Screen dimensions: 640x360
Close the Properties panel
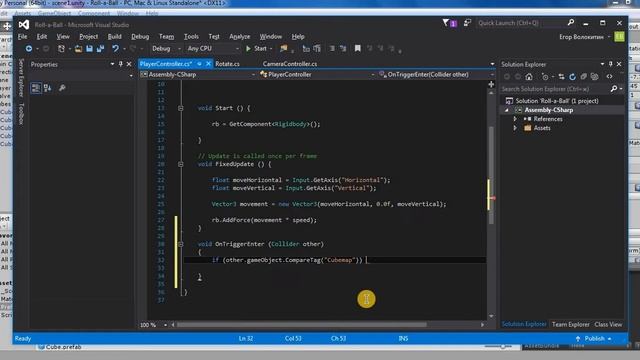click(x=129, y=64)
